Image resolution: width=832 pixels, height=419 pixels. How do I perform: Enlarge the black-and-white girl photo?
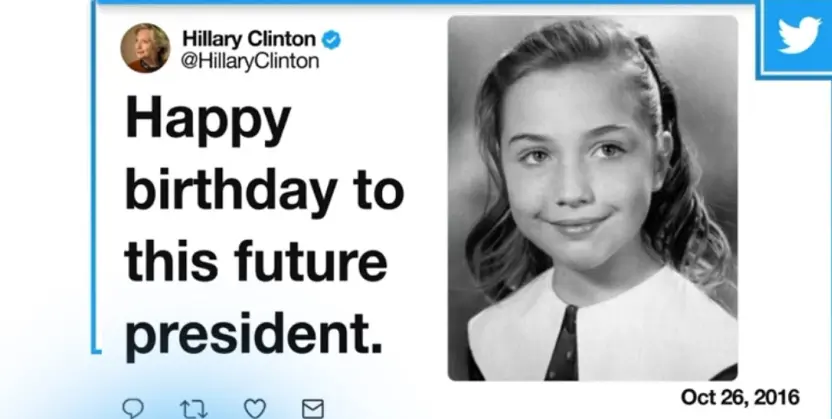[x=593, y=198]
